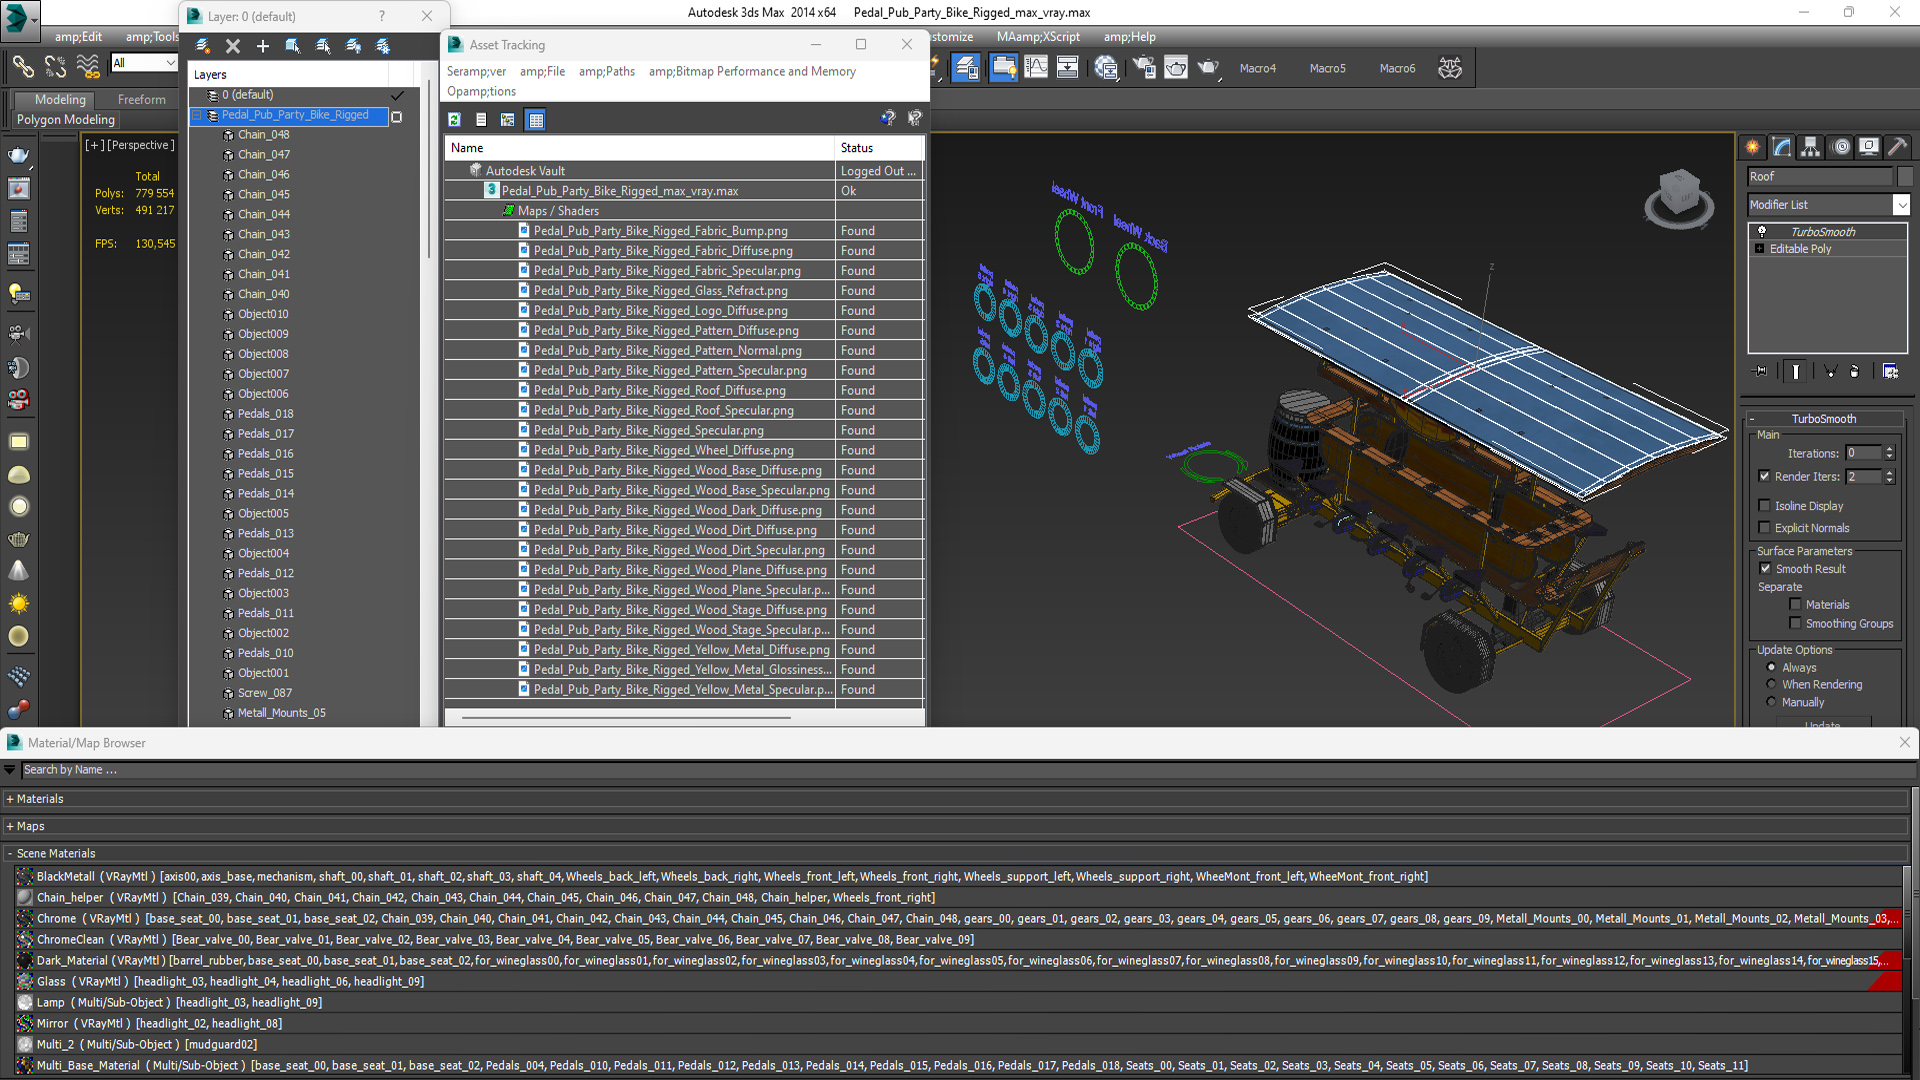
Task: Click Delete layer X icon in Layer dialog
Action: pos(233,46)
